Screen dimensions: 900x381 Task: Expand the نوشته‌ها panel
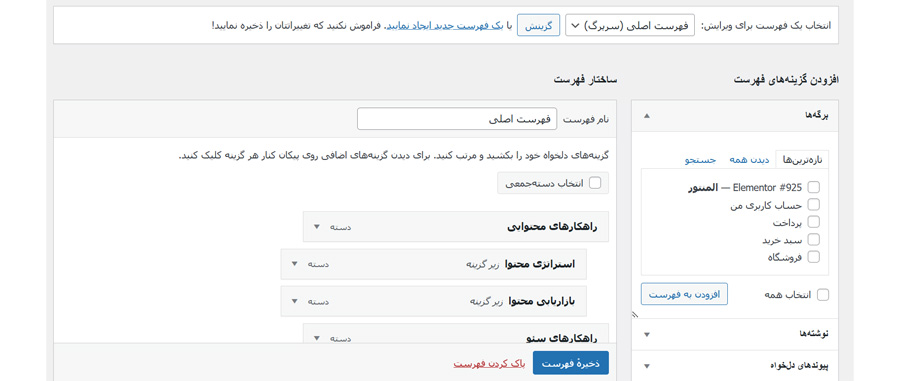(735, 334)
